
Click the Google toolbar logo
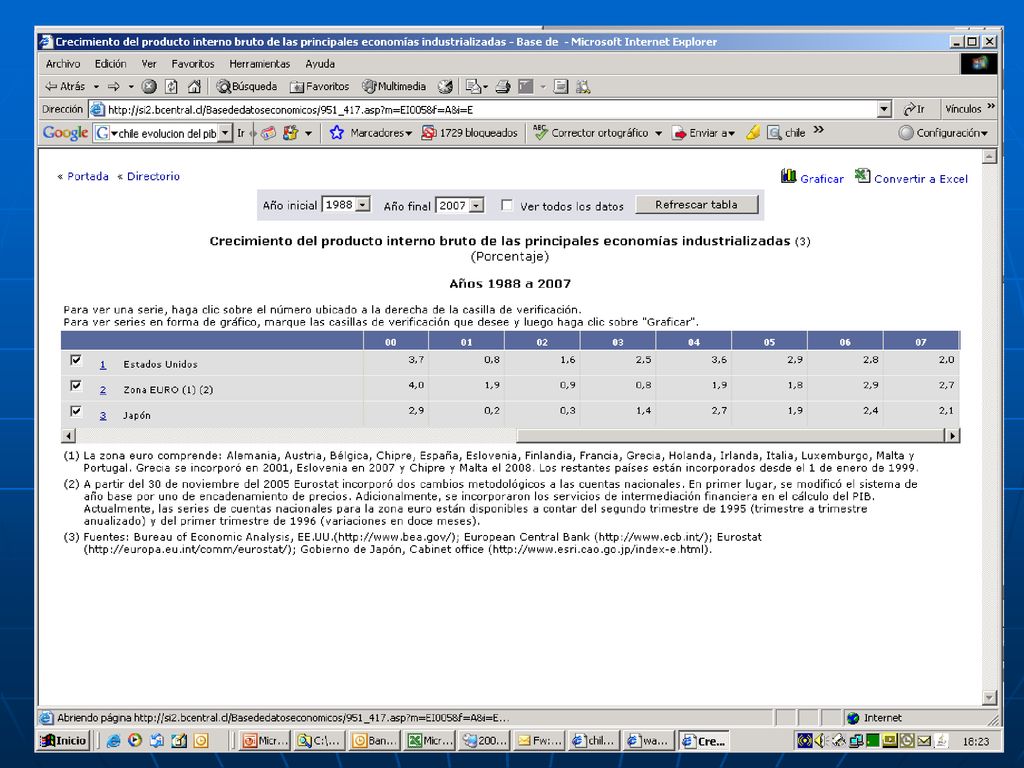(x=65, y=133)
